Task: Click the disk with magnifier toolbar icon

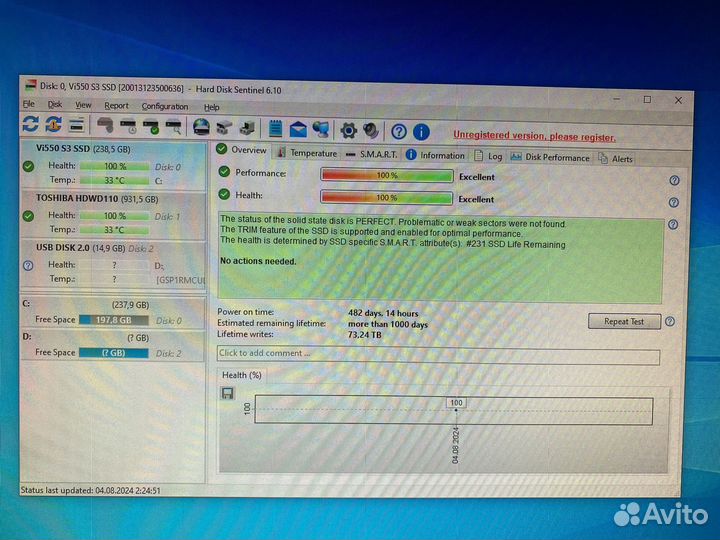Action: 174,127
